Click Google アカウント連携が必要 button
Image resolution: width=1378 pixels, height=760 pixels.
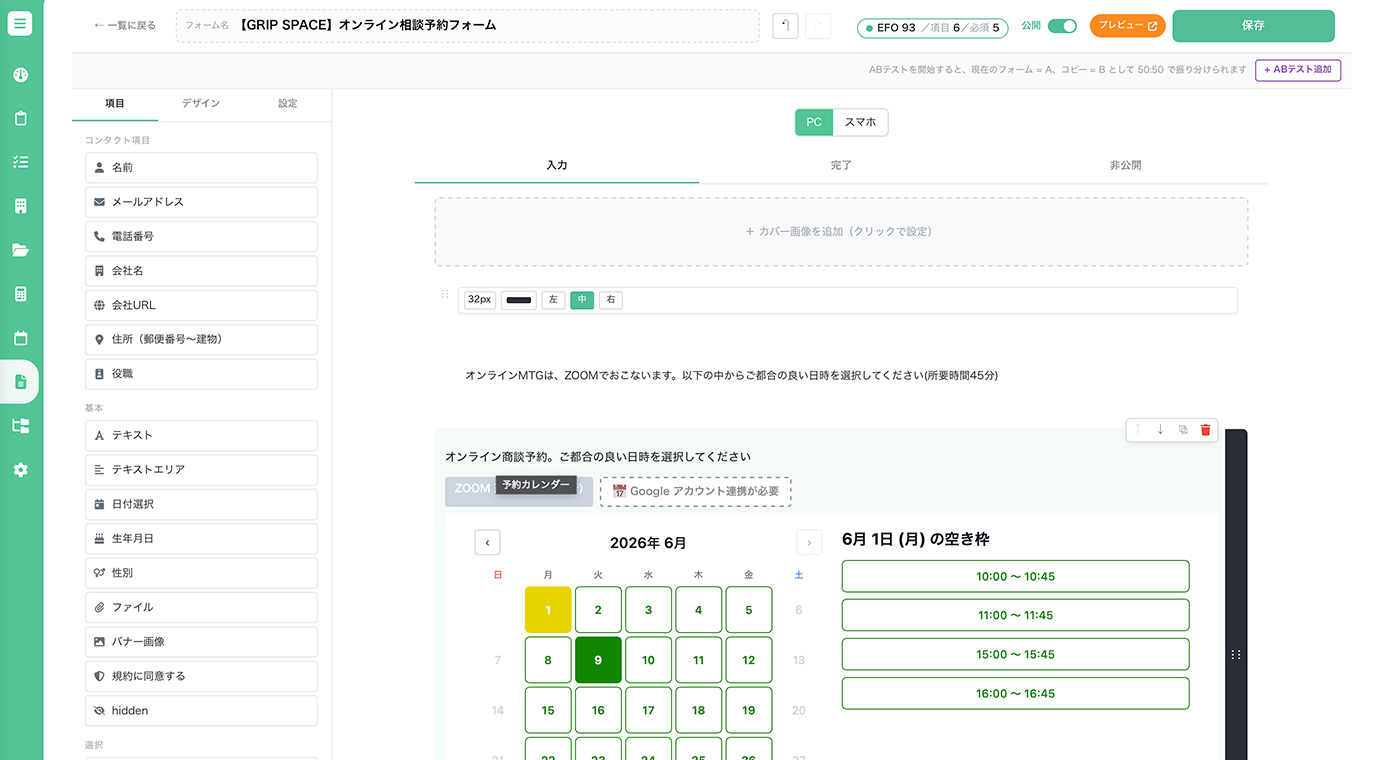click(695, 491)
